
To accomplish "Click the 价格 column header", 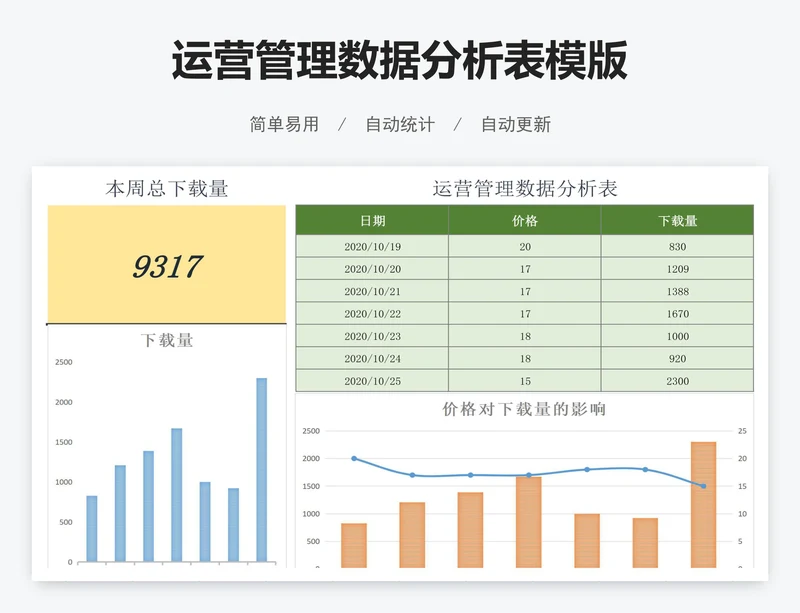I will (x=524, y=220).
